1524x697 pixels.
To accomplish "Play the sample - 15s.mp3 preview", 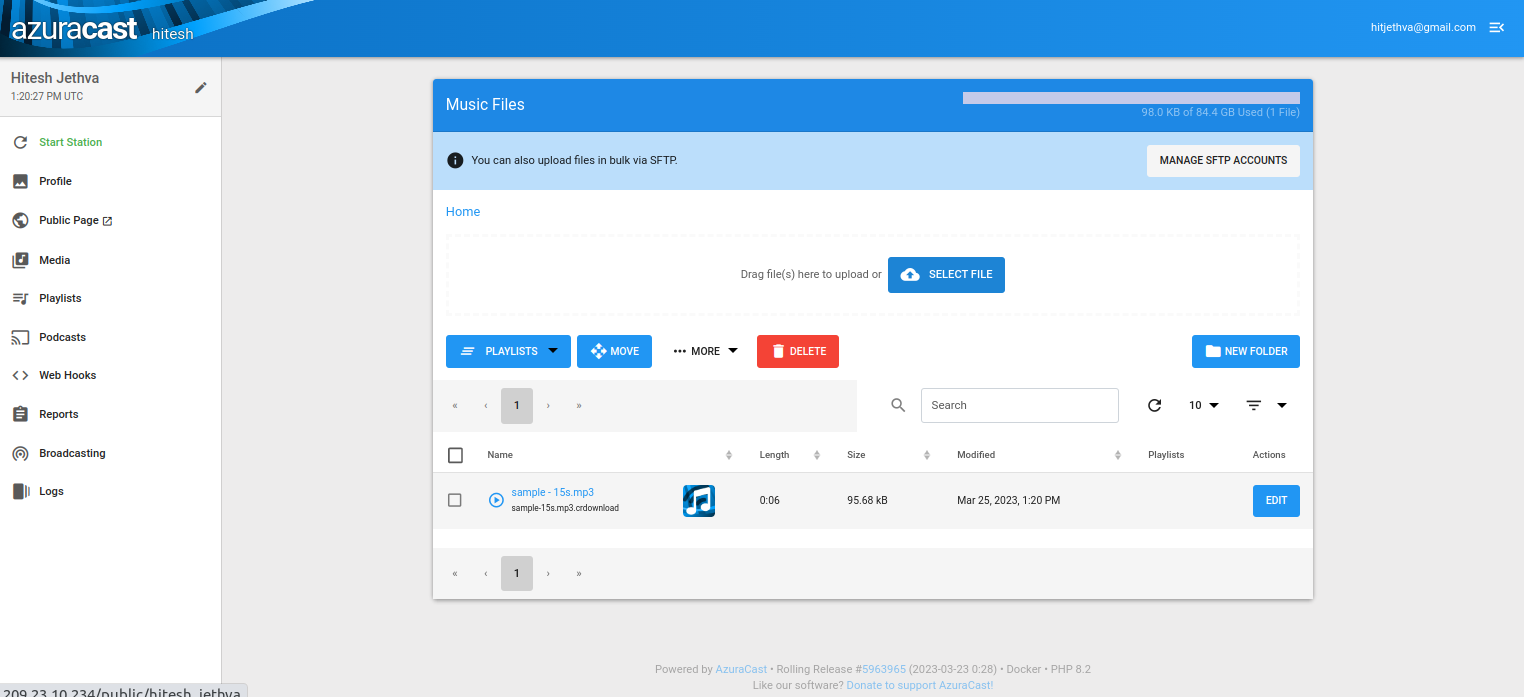I will tap(496, 500).
